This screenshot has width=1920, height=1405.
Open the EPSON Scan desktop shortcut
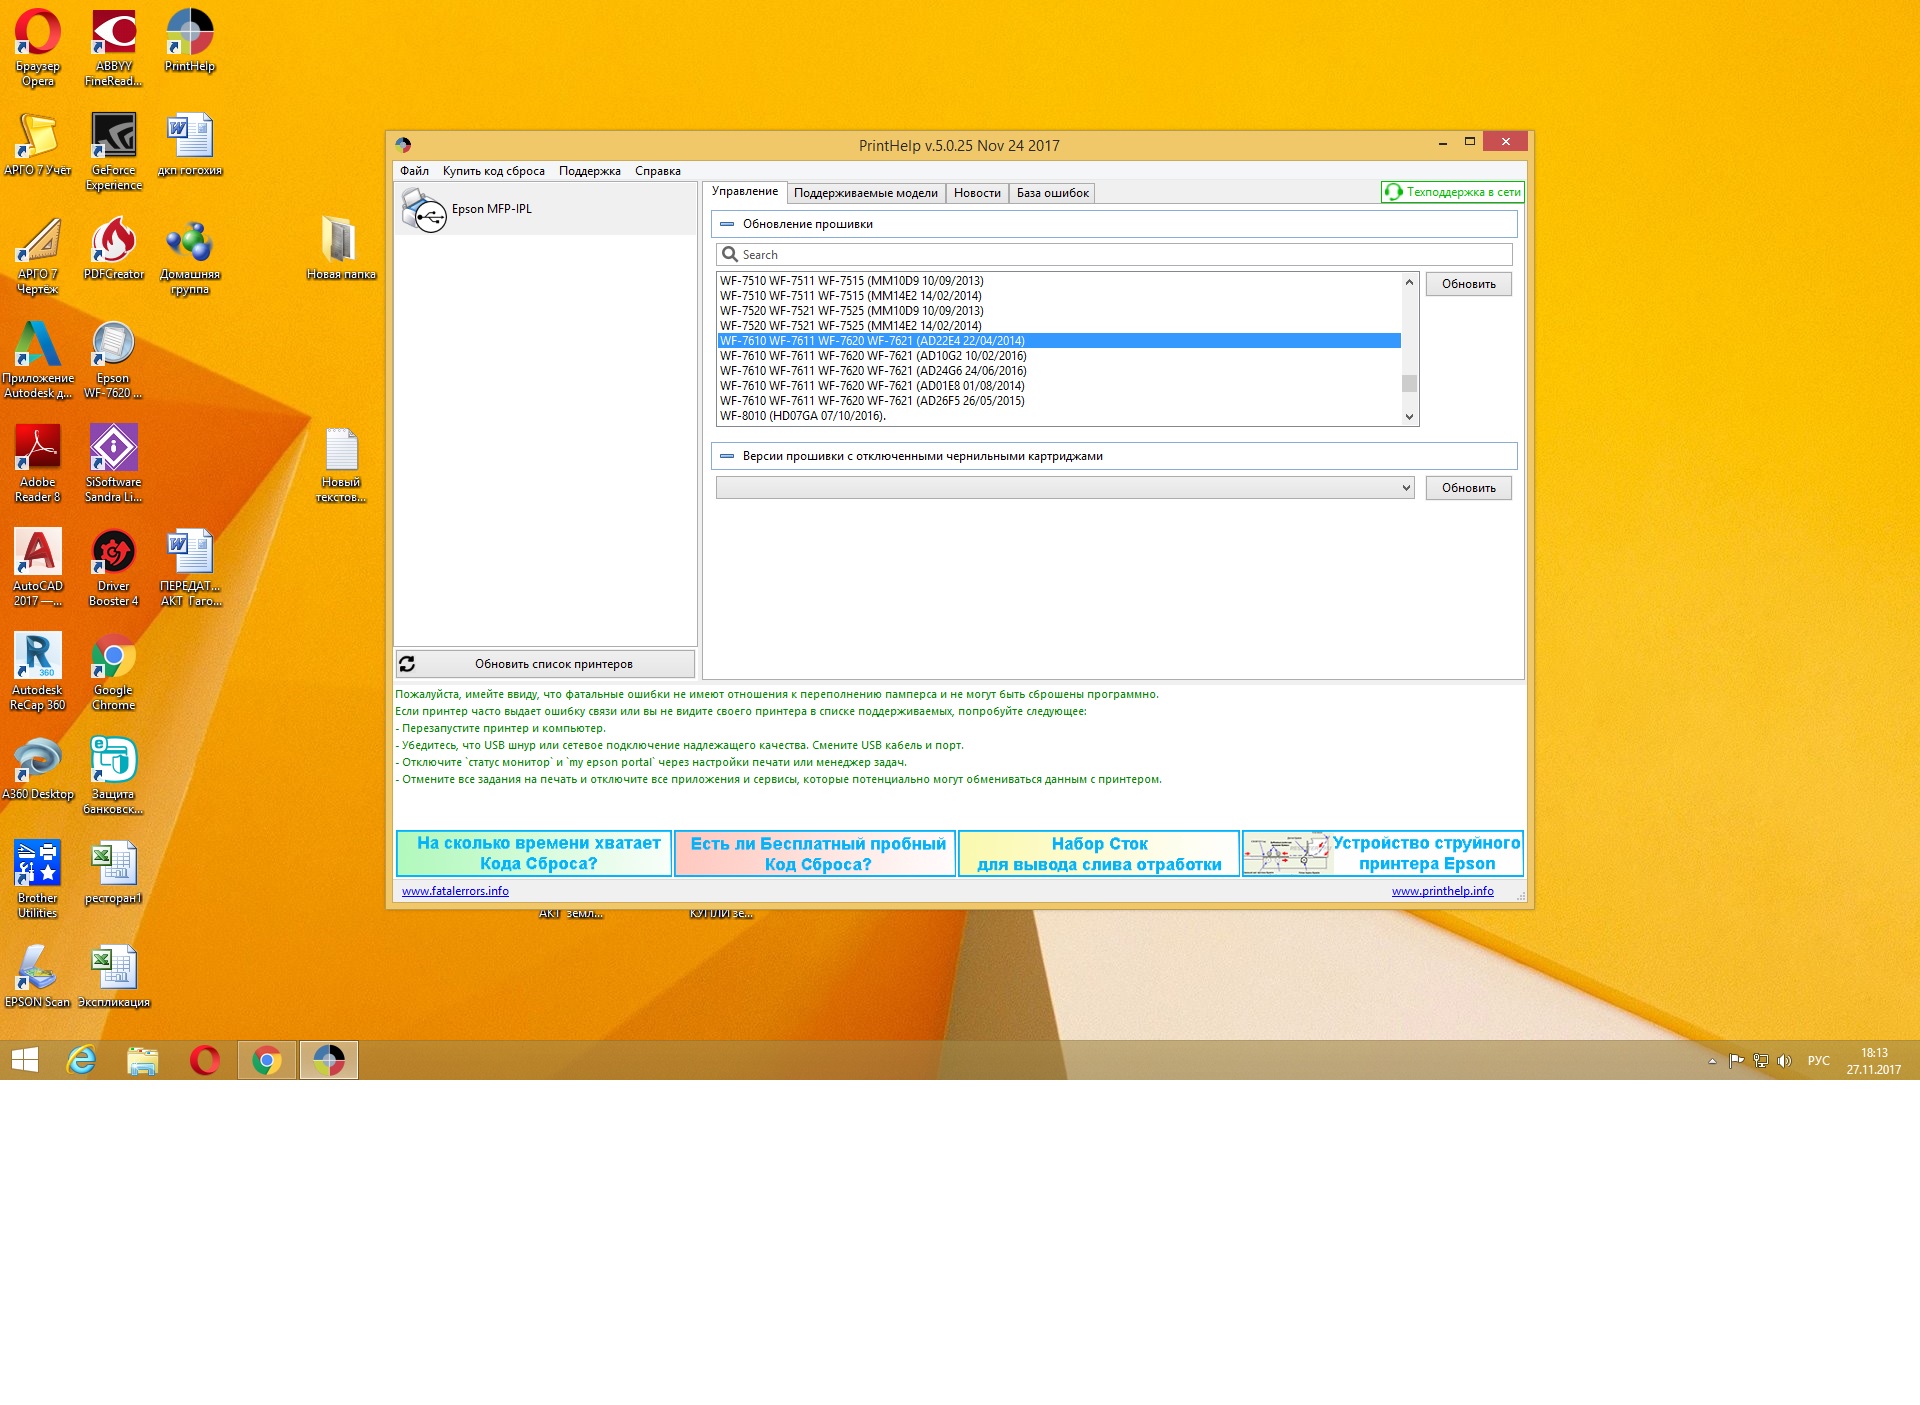(38, 977)
